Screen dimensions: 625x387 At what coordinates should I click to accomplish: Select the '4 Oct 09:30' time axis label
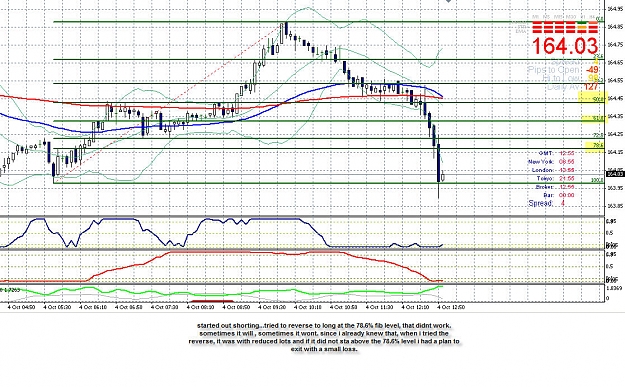(x=272, y=307)
